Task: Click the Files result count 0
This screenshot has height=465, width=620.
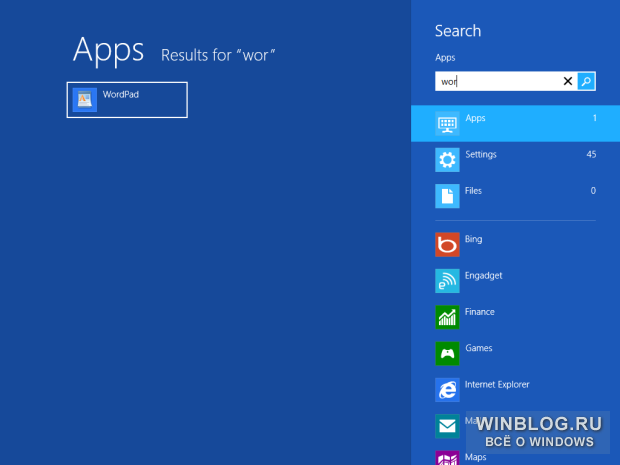Action: pos(593,191)
